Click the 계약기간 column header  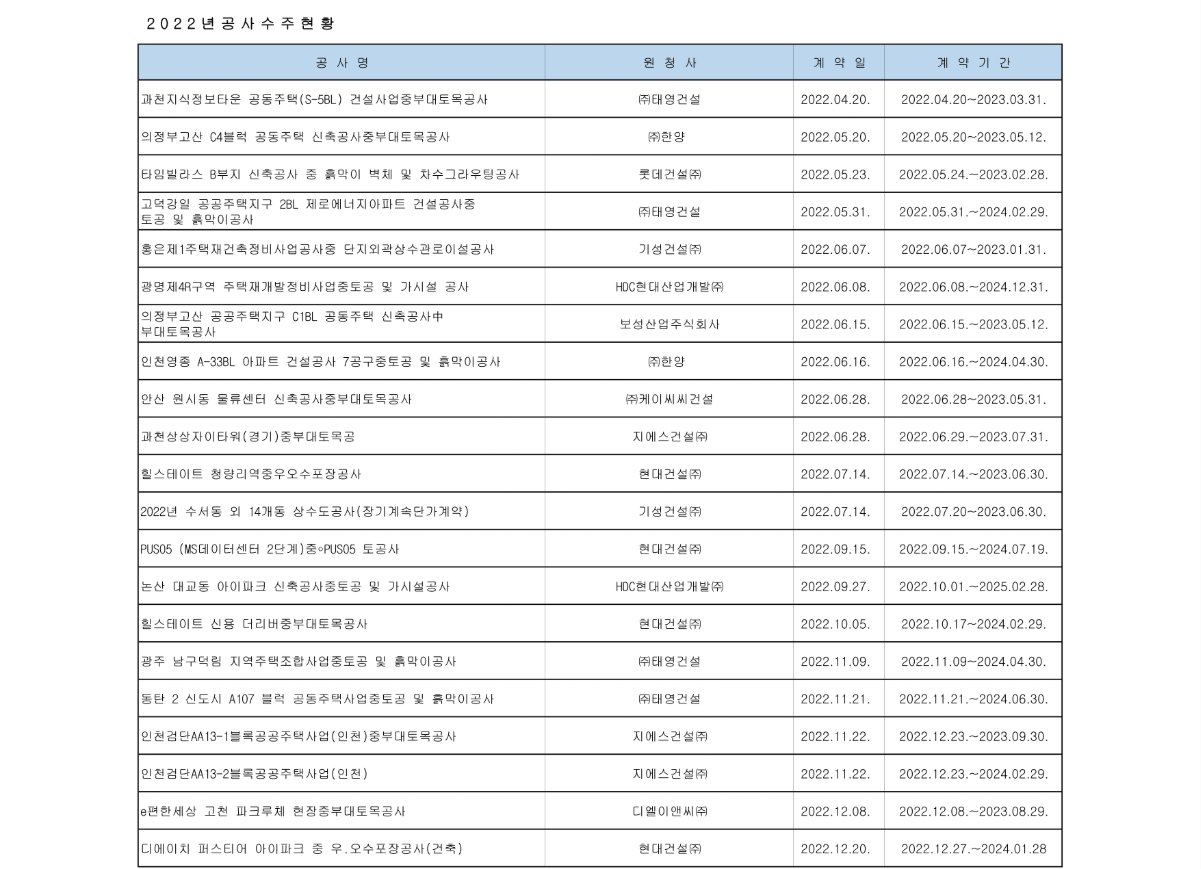[x=973, y=62]
